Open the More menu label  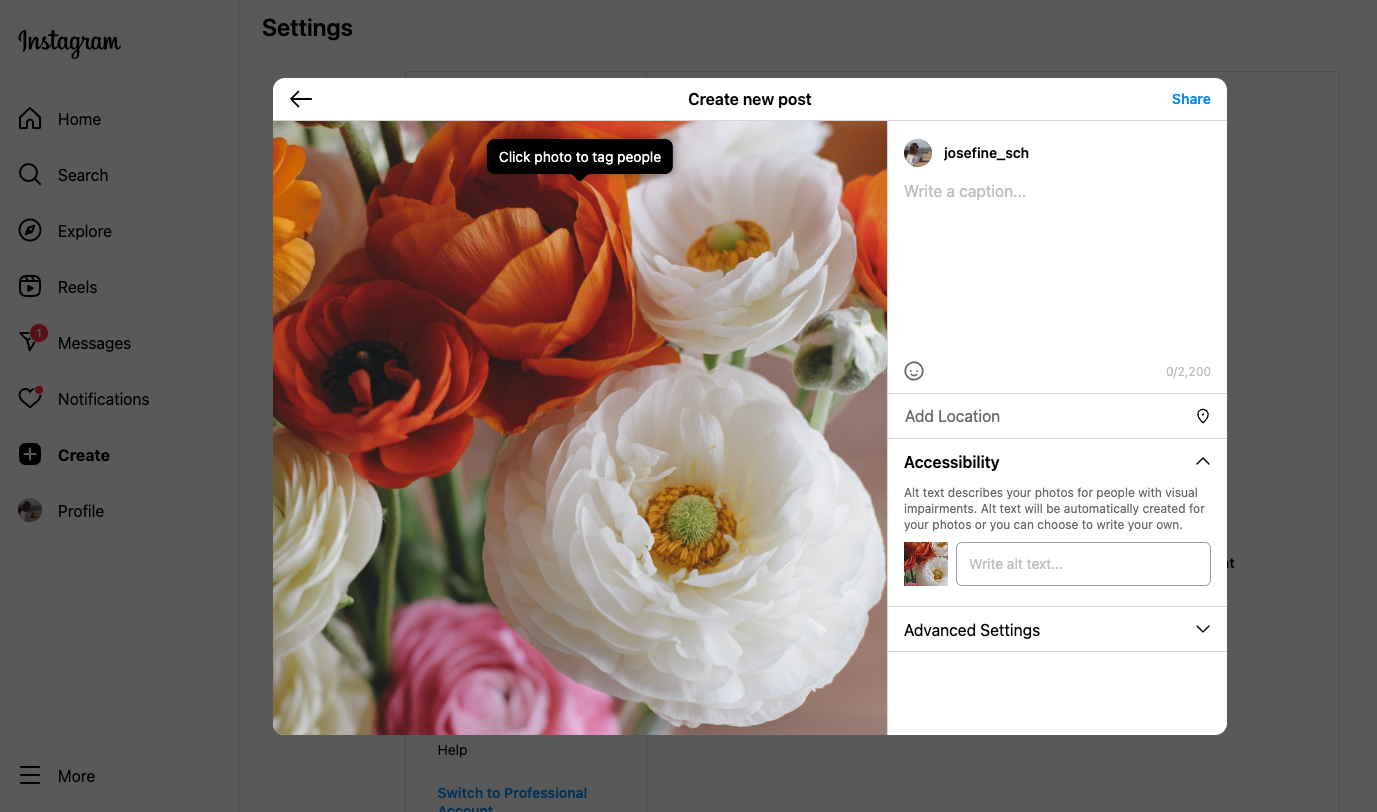tap(76, 776)
